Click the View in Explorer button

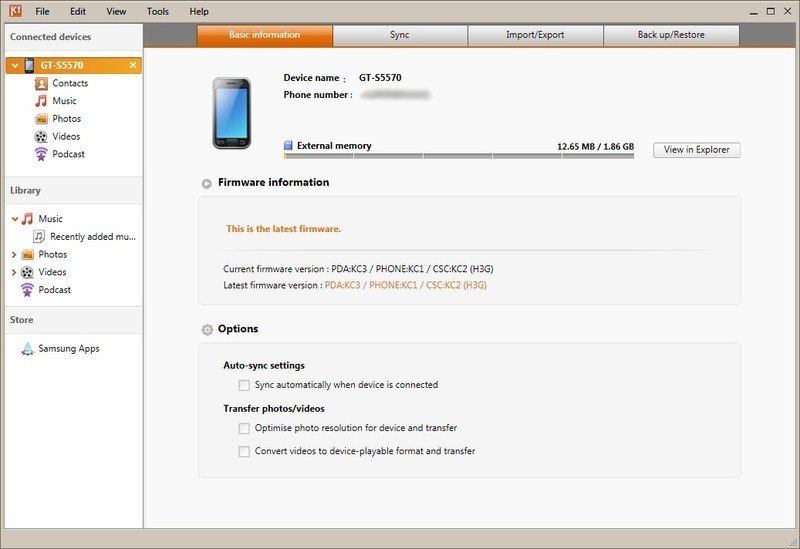[x=696, y=150]
